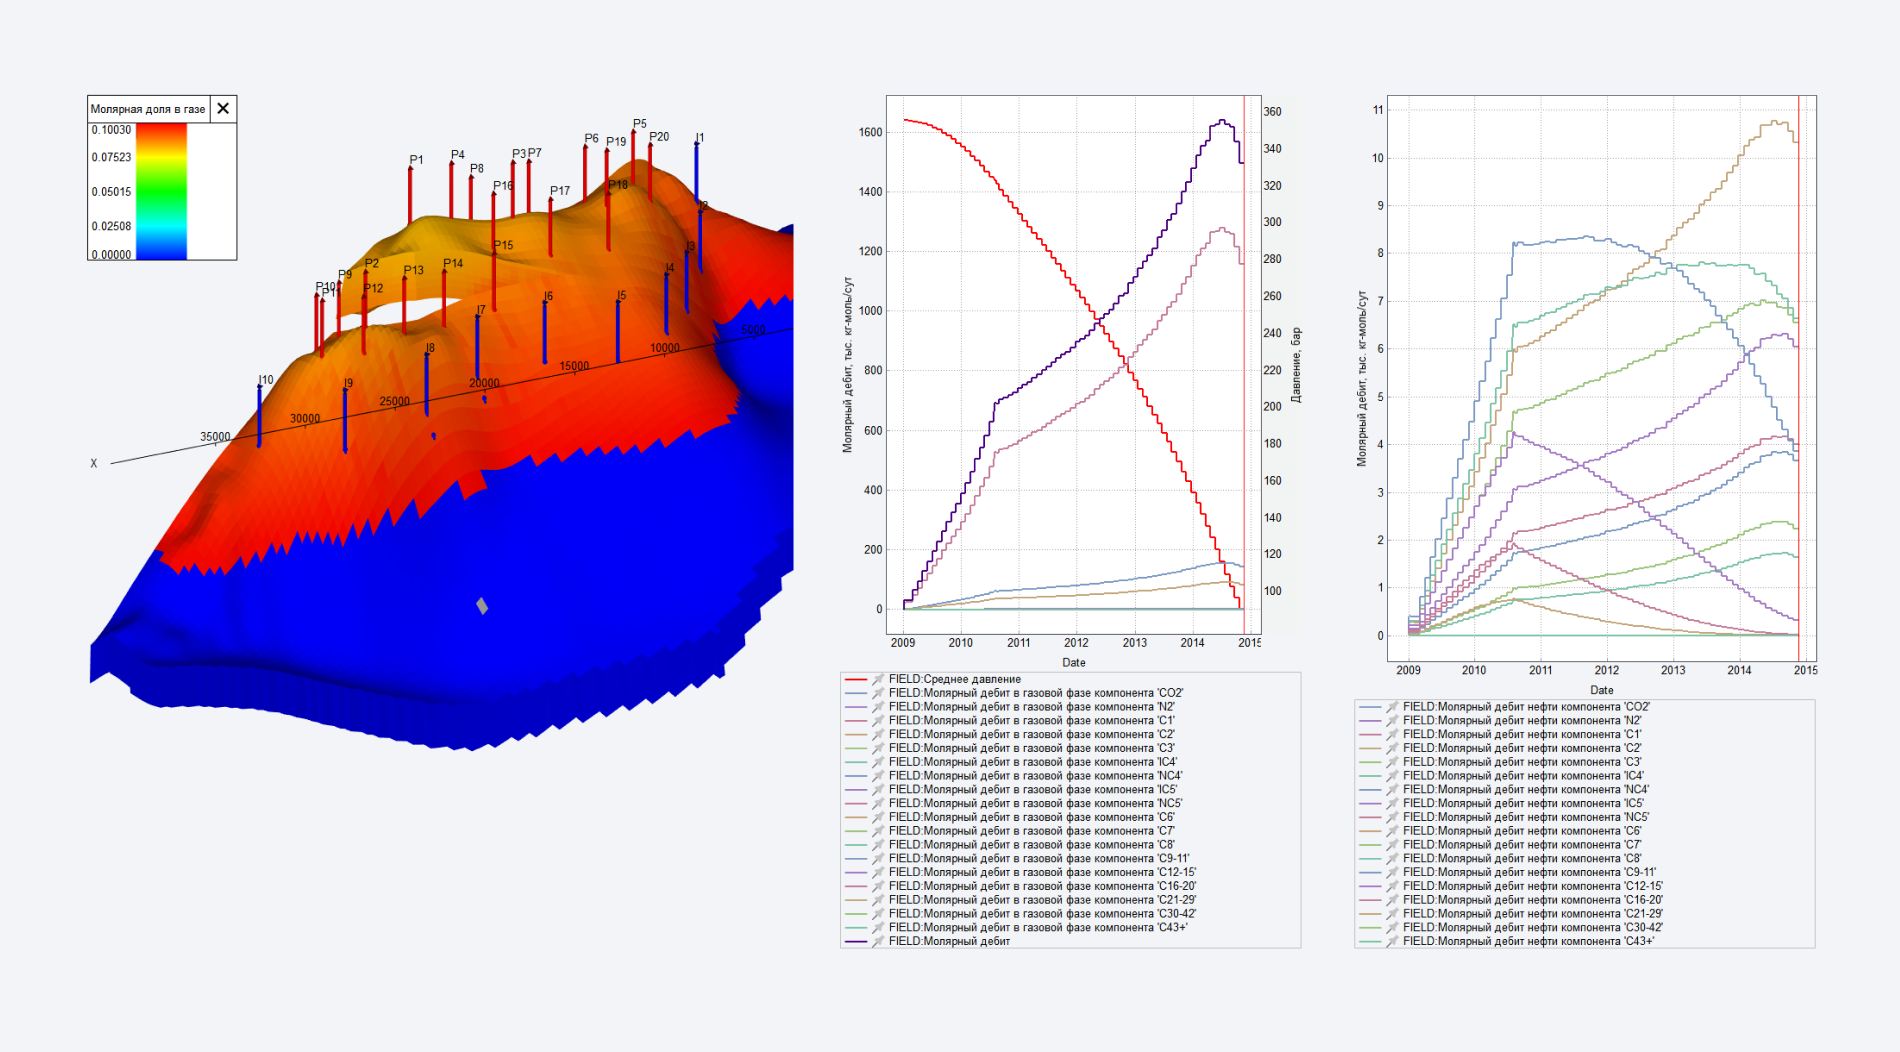Pin gas-phase 'C6' component curve in middle legend
This screenshot has height=1052, width=1900.
(877, 817)
